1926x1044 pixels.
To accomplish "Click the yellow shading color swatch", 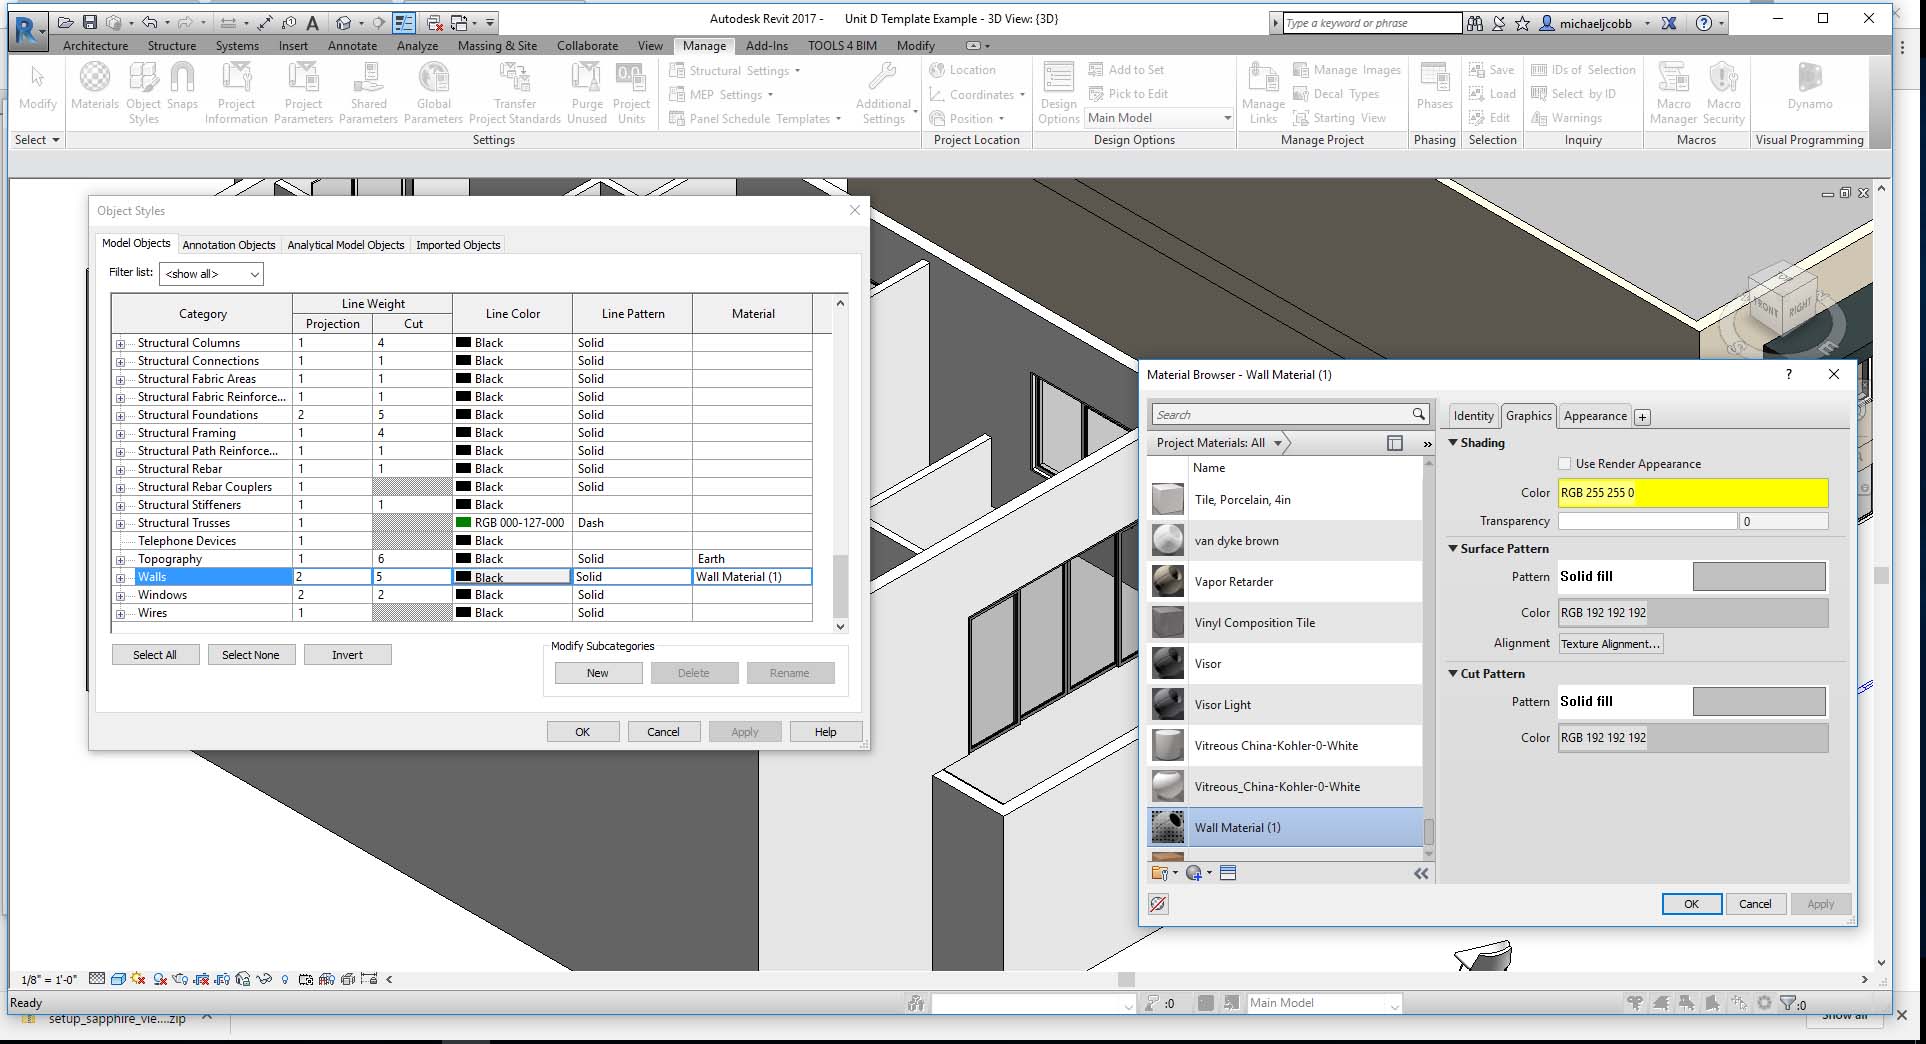I will (x=1692, y=493).
